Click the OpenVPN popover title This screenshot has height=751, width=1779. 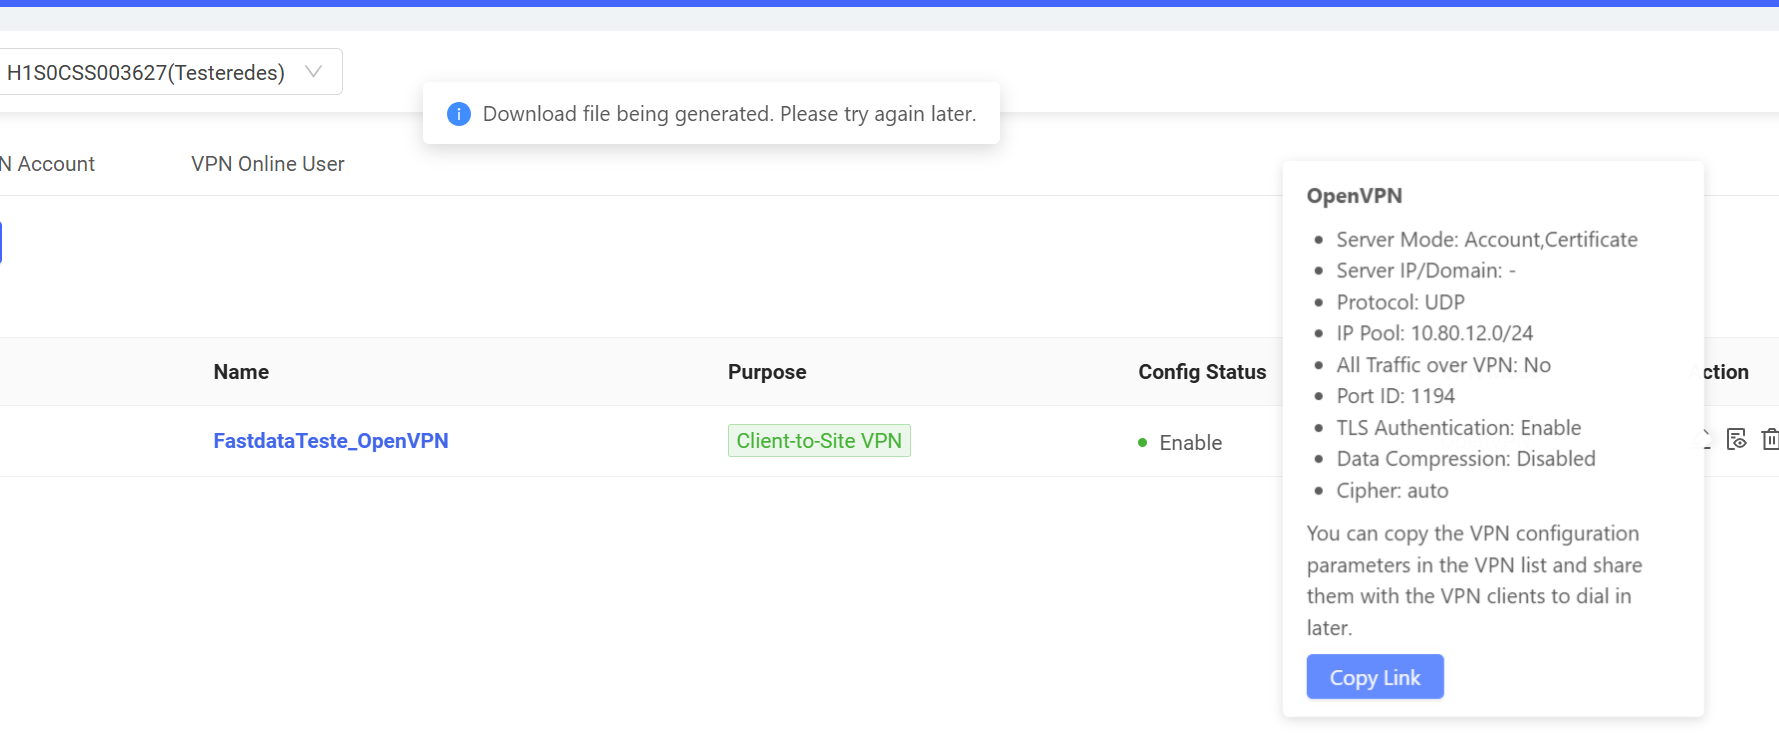1354,196
